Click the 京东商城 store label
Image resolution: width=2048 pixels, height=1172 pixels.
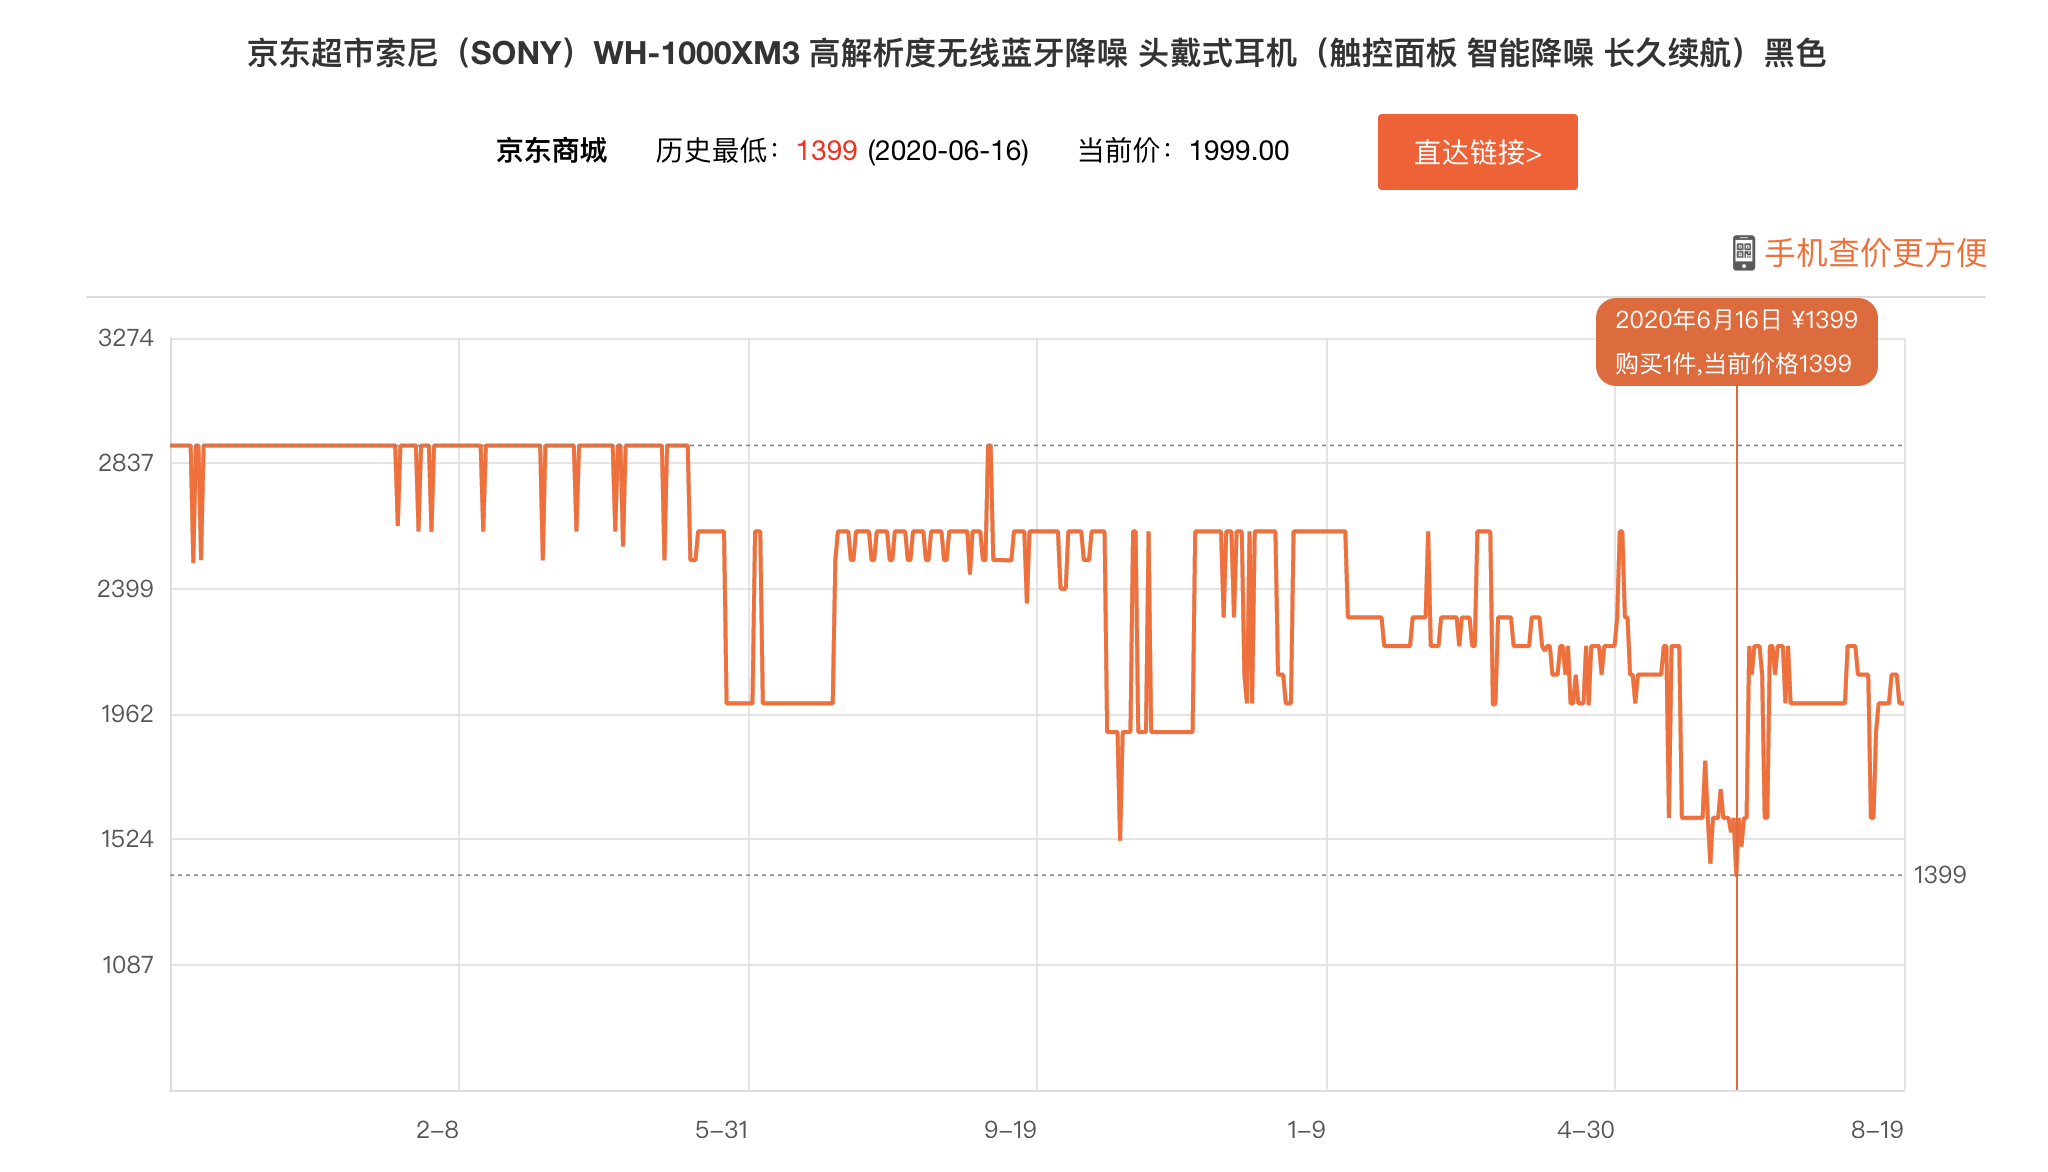tap(551, 151)
